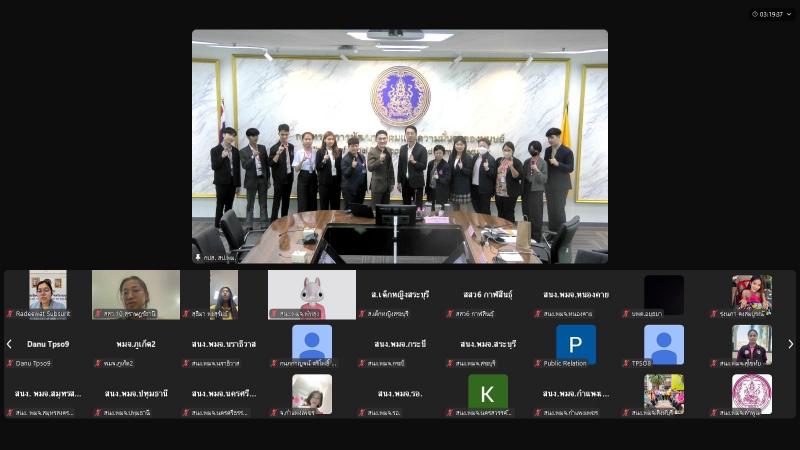Click the large 'สนง.พมจ.นราธิวาส' name
The image size is (800, 450).
pos(224,344)
